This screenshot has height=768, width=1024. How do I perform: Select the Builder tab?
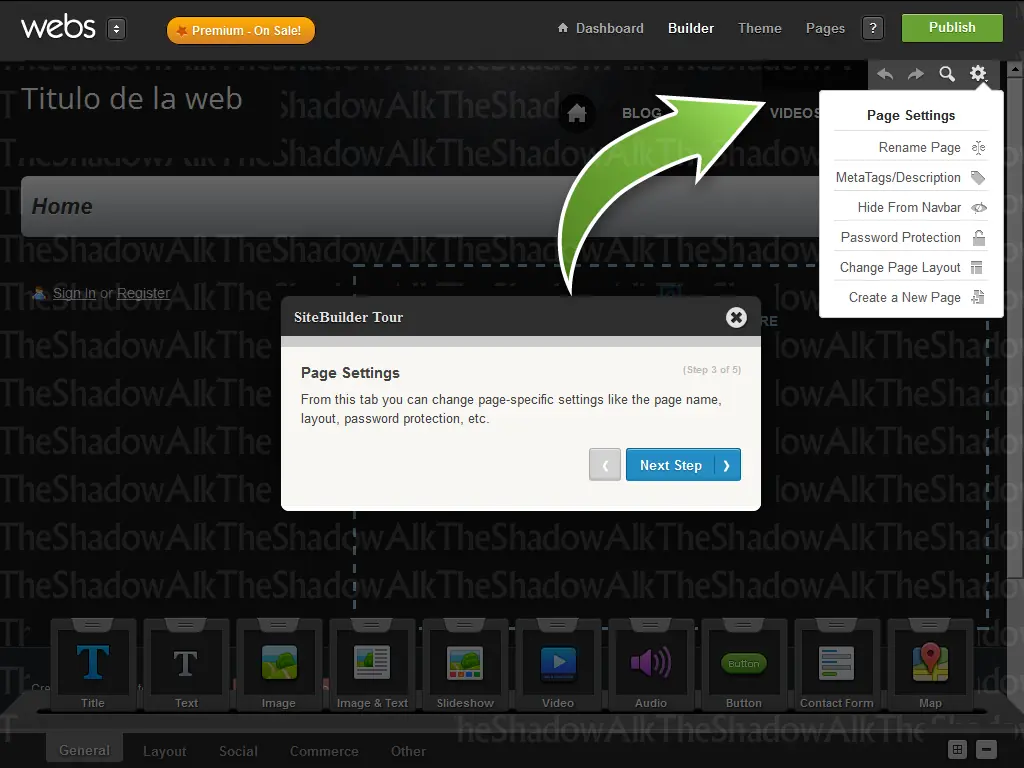[691, 28]
